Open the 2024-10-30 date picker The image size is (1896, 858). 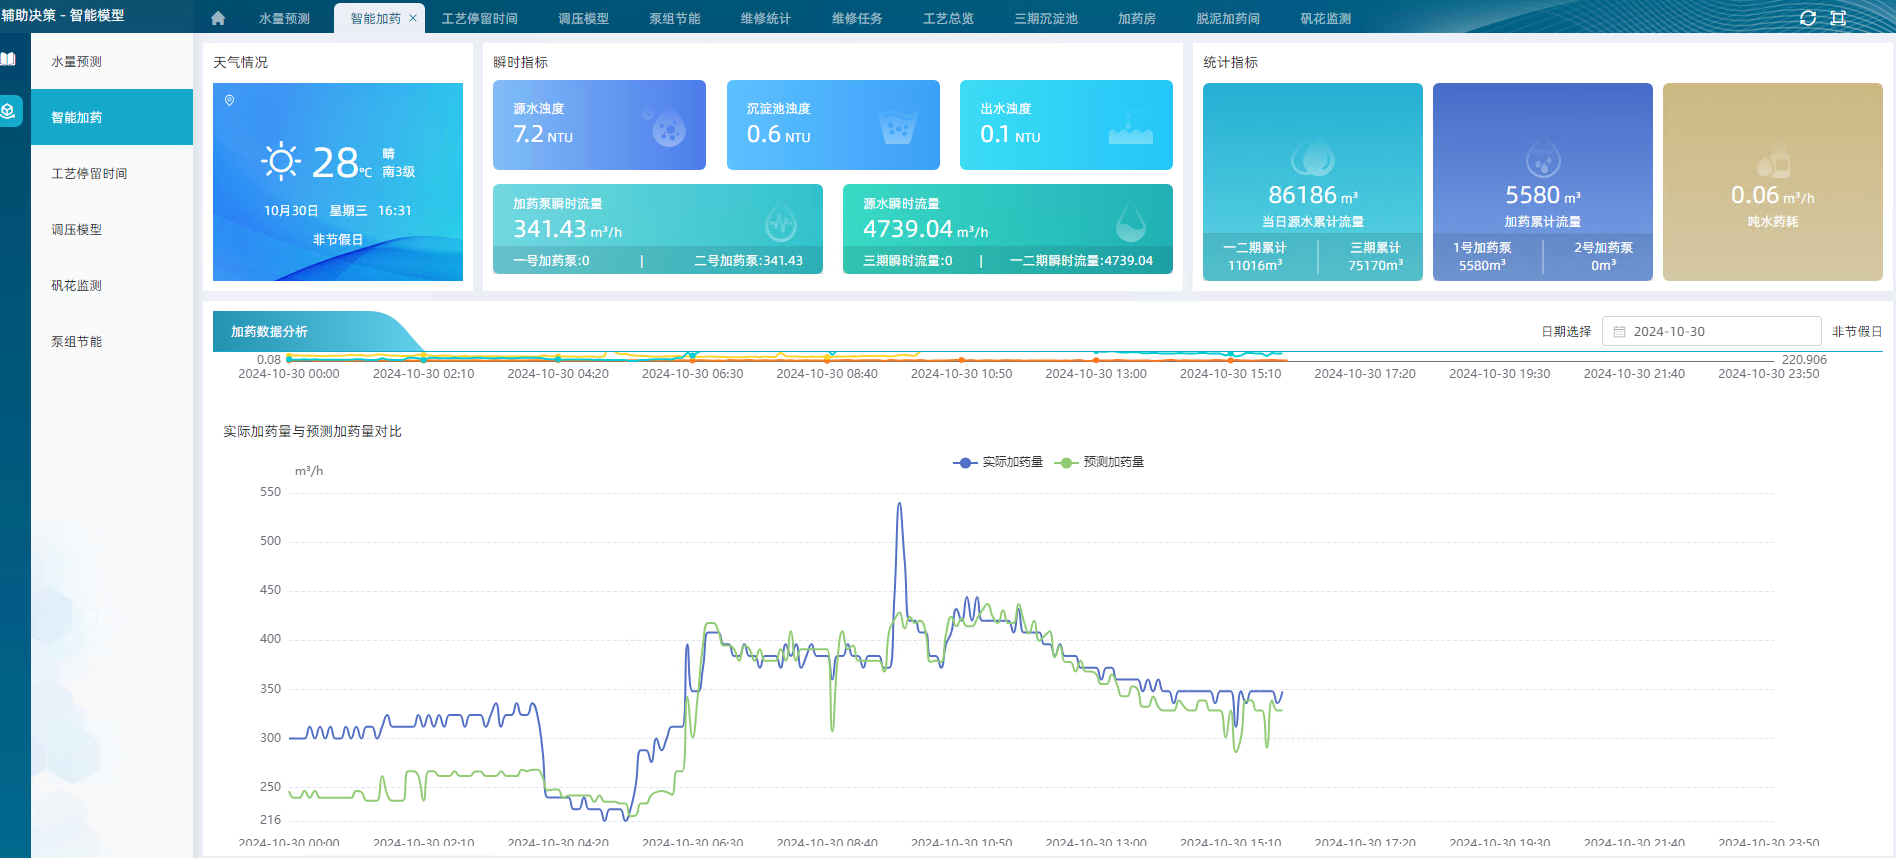click(1711, 332)
